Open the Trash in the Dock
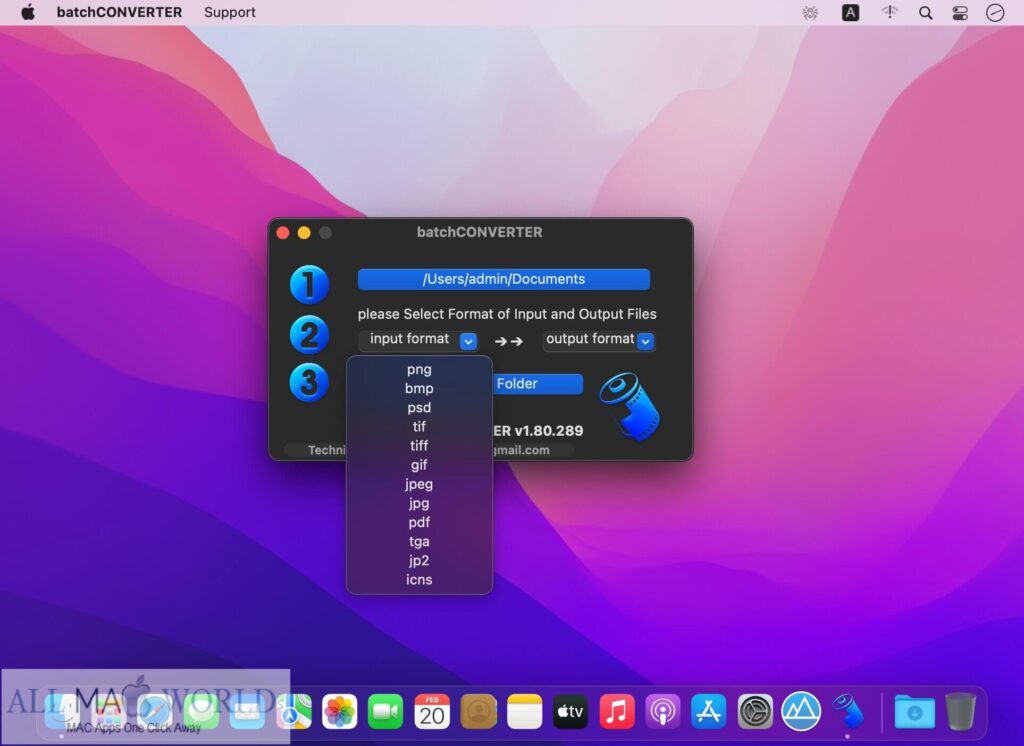This screenshot has width=1024, height=746. 960,711
